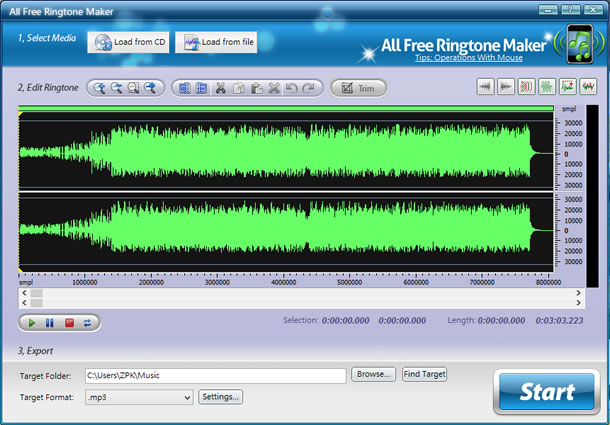Image resolution: width=610 pixels, height=425 pixels.
Task: Click the redo arrow icon
Action: click(309, 88)
